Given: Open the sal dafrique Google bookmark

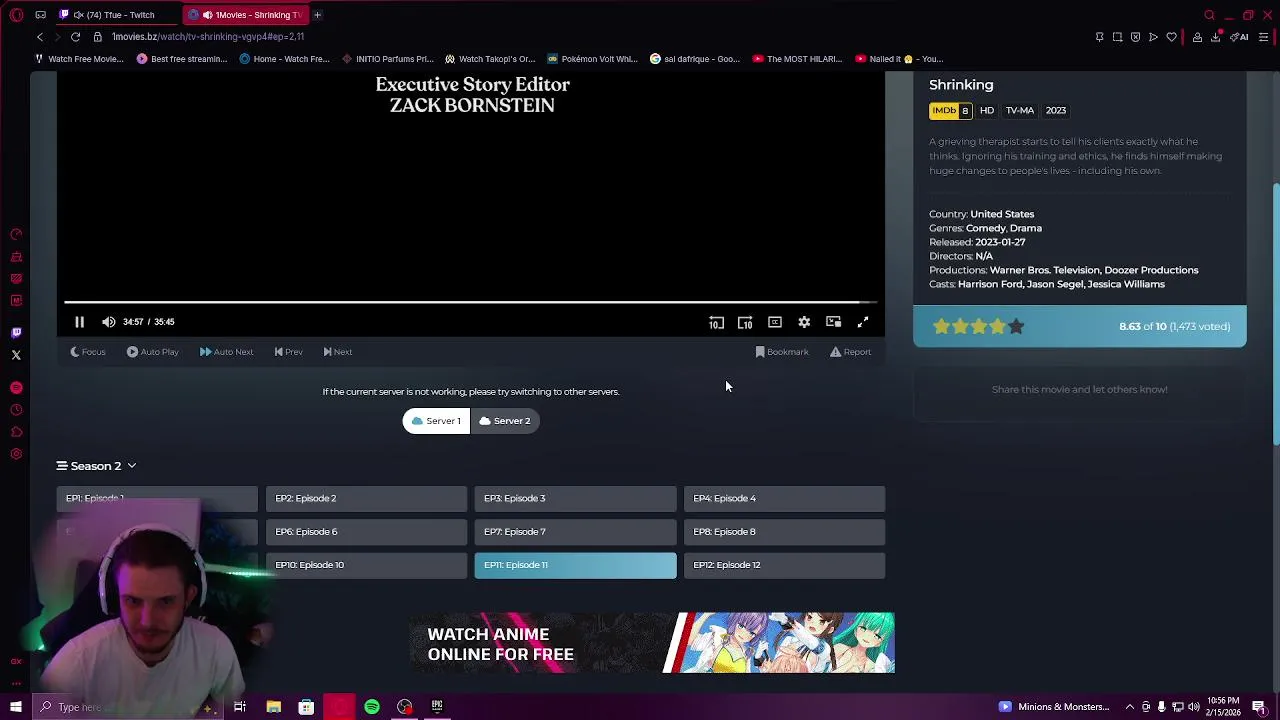Looking at the screenshot, I should click(x=696, y=59).
